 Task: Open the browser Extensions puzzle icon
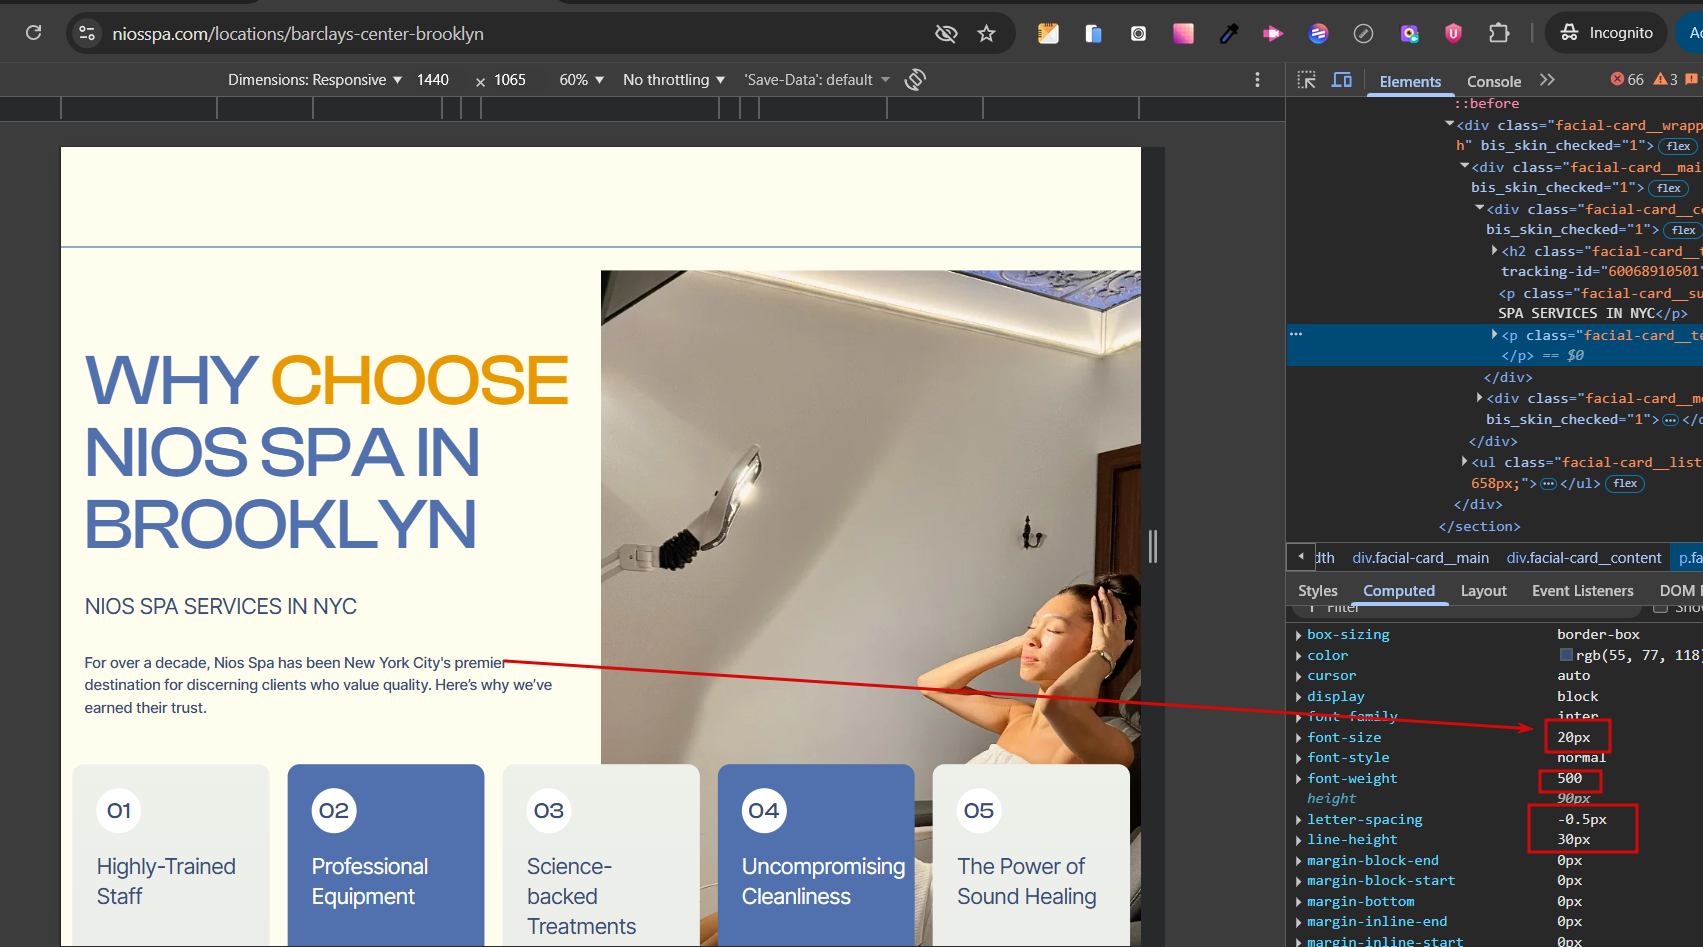1498,33
